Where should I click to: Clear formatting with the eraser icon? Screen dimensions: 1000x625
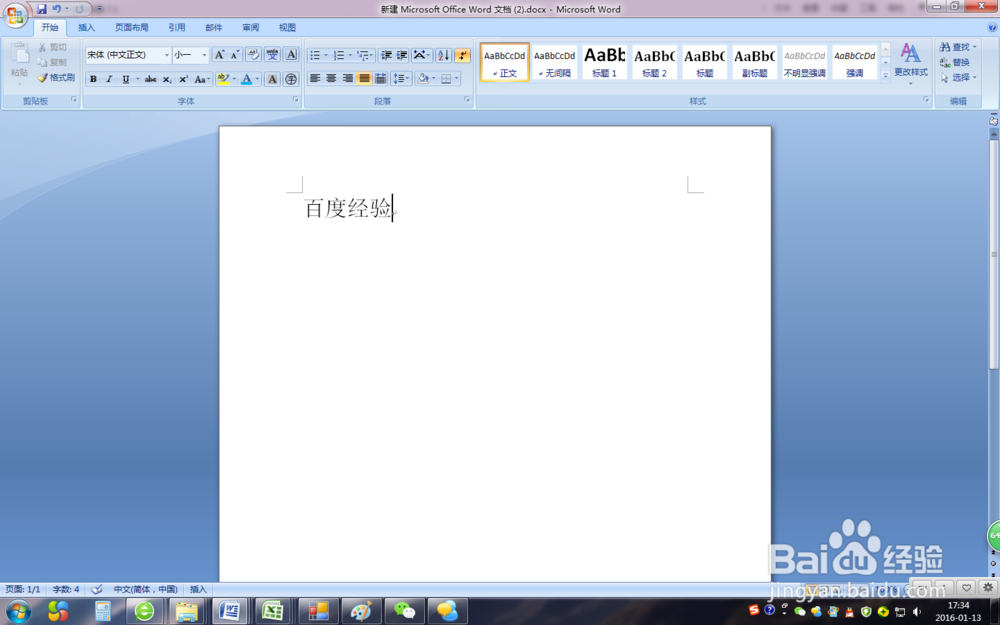(x=253, y=55)
